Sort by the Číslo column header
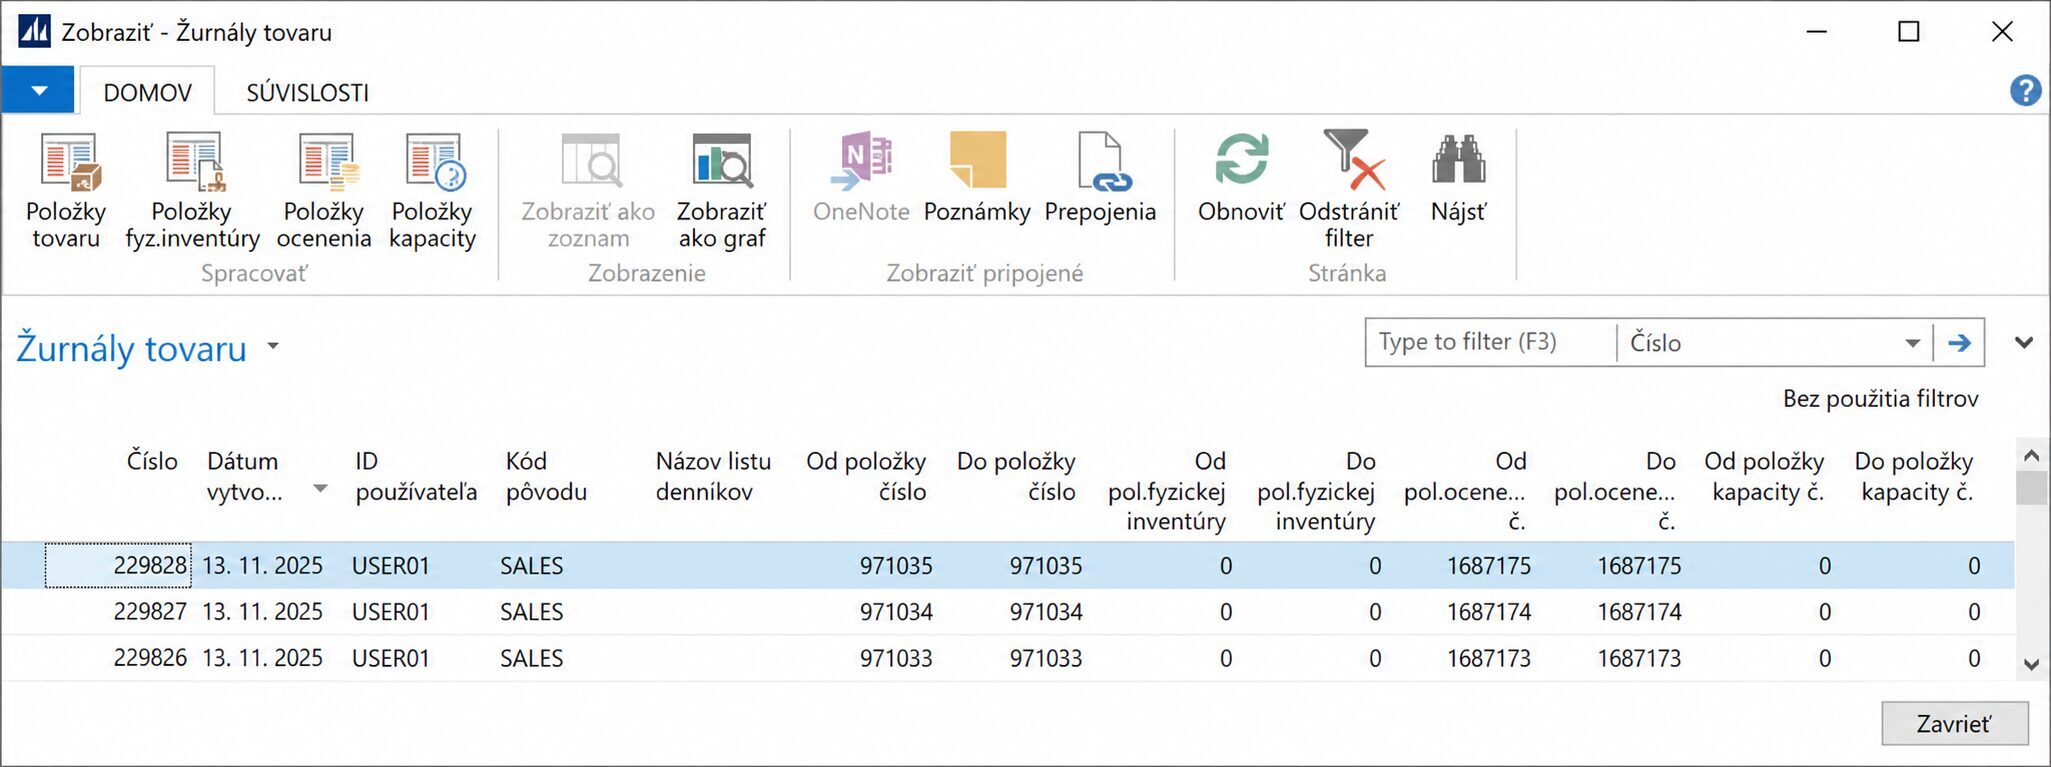The width and height of the screenshot is (2051, 767). point(152,461)
